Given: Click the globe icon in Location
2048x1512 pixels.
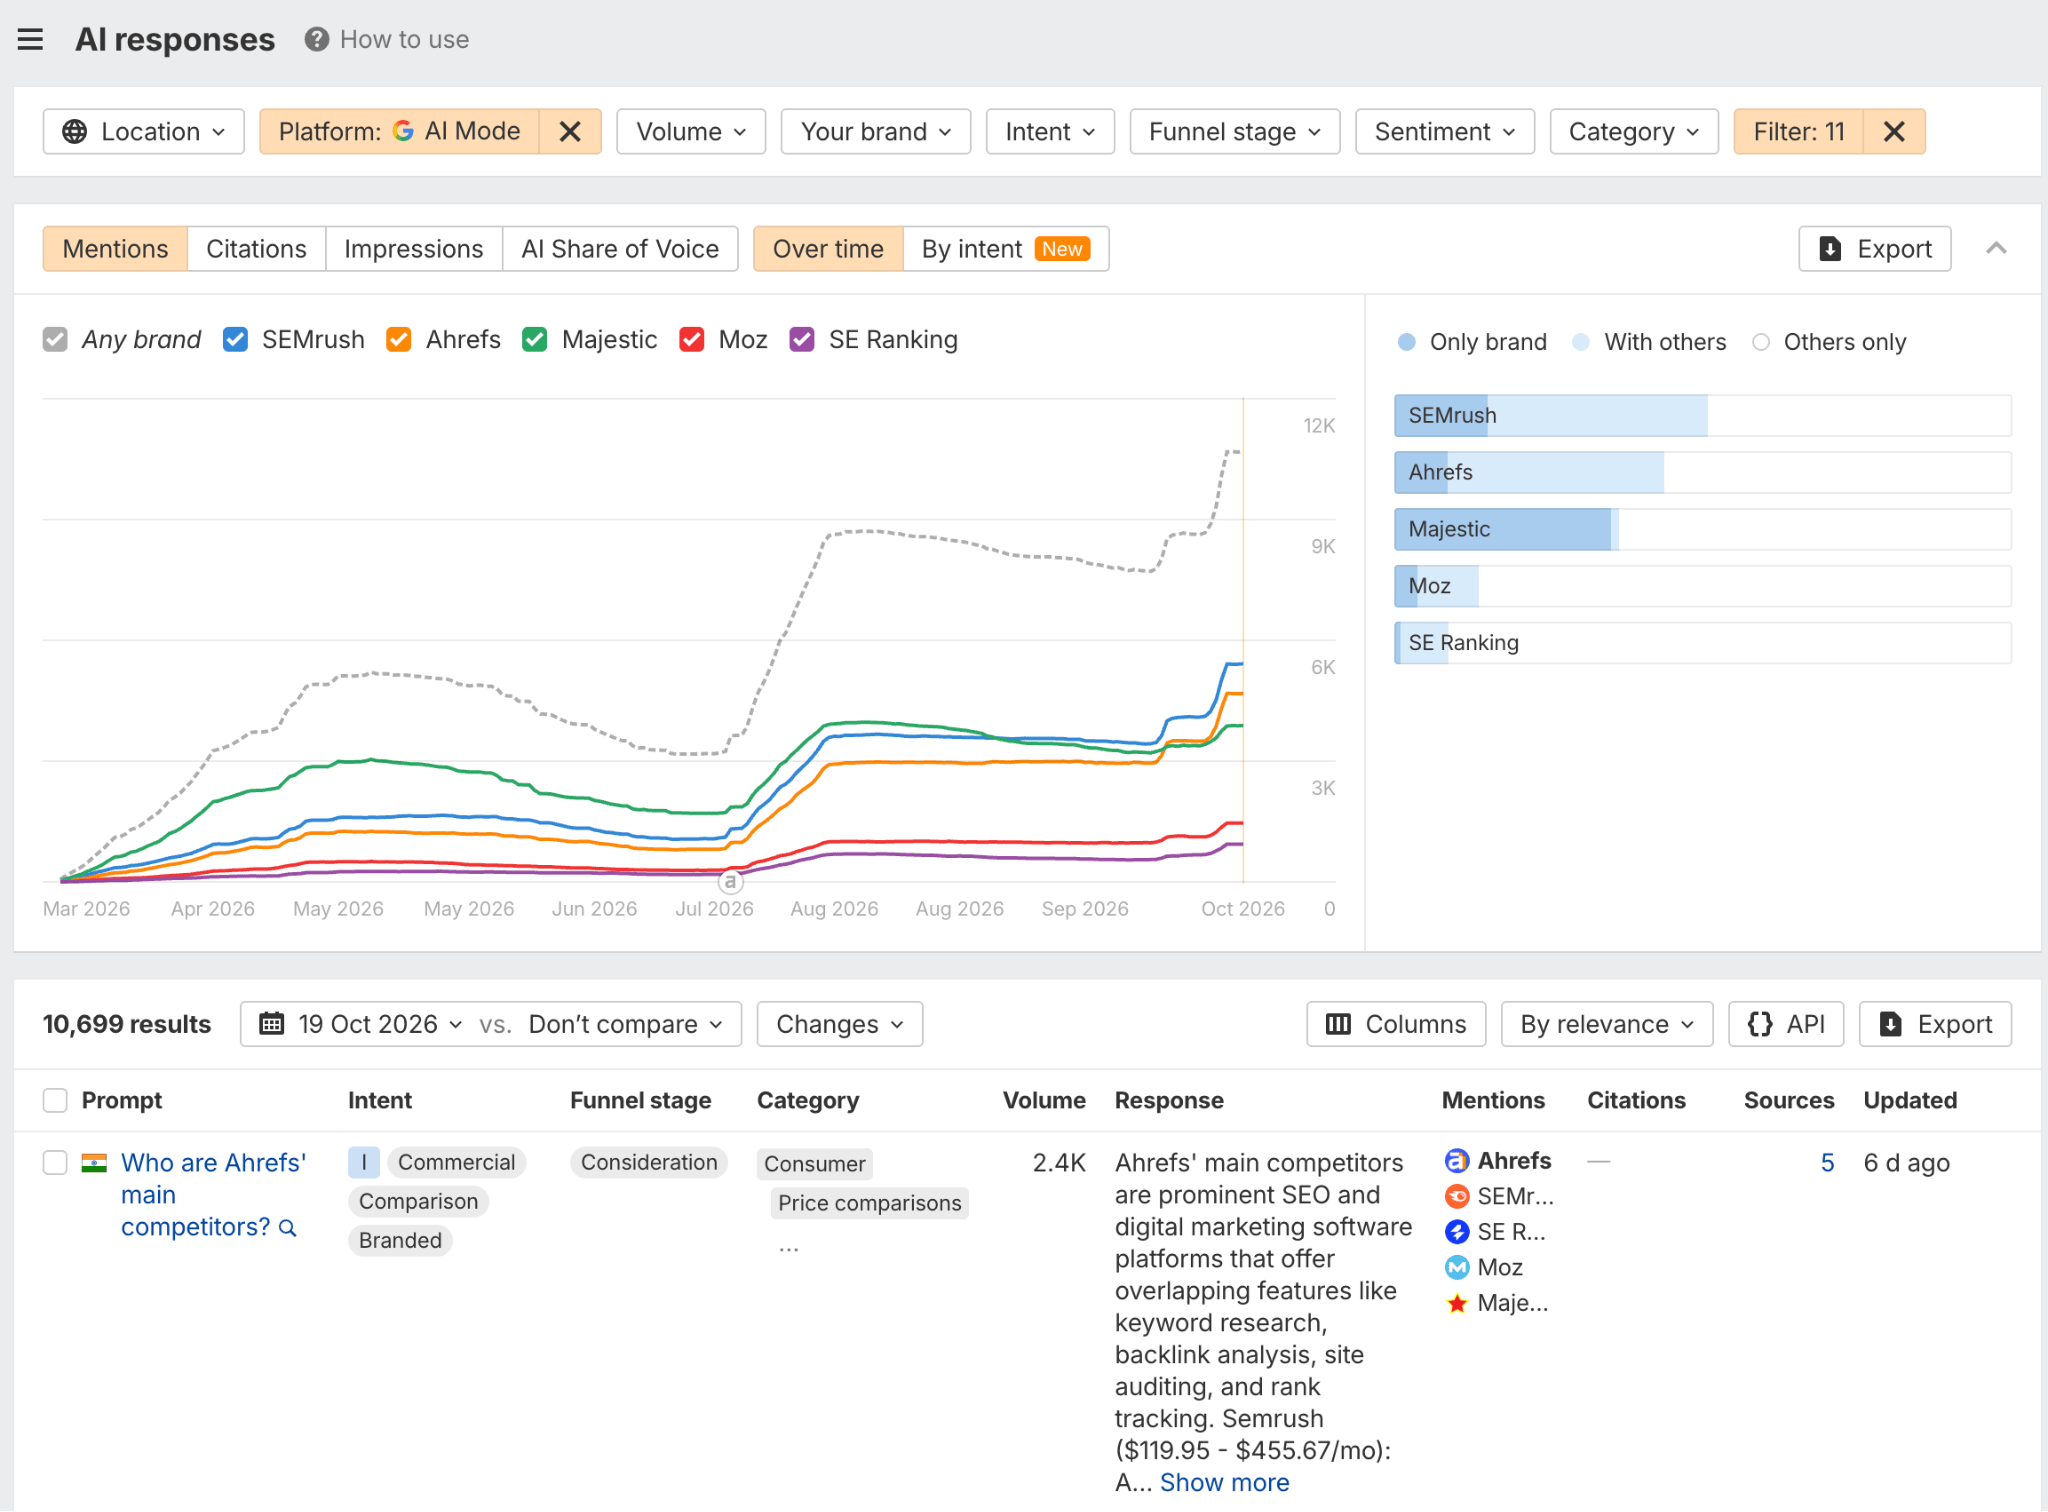Looking at the screenshot, I should coord(75,132).
